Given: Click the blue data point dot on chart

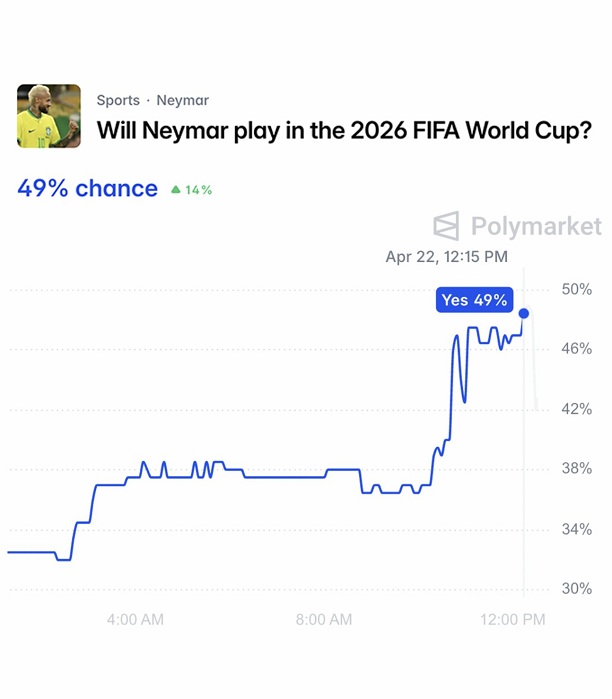Looking at the screenshot, I should tap(524, 313).
